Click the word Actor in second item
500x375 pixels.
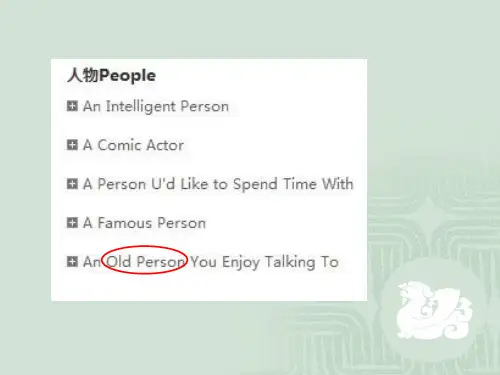tap(165, 145)
